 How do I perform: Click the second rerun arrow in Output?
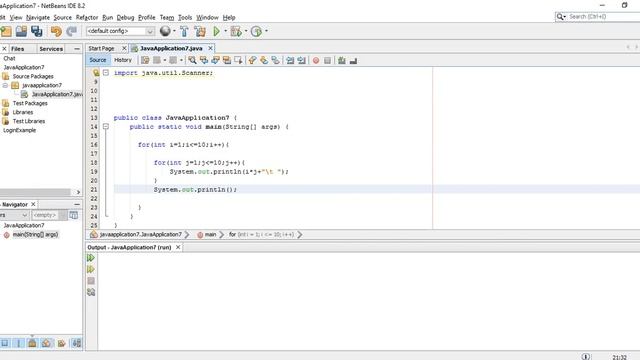[x=91, y=269]
